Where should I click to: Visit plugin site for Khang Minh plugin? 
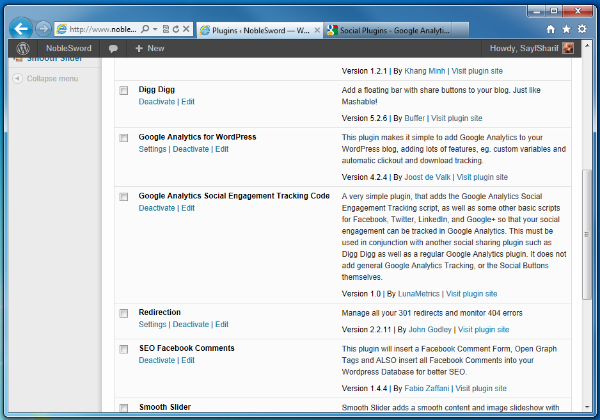(477, 71)
